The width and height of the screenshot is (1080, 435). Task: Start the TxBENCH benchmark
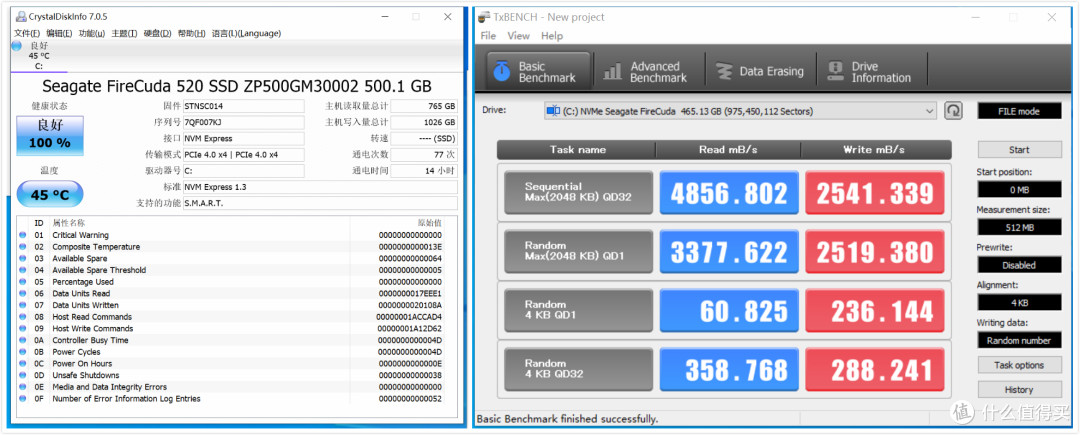point(1019,149)
